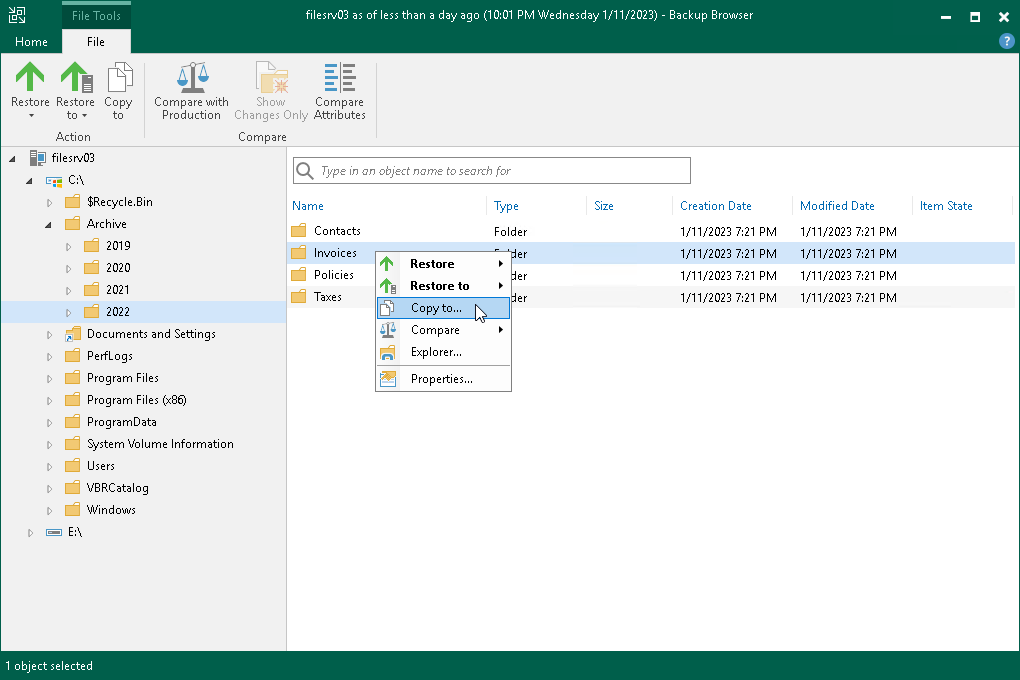The height and width of the screenshot is (680, 1020).
Task: Click the Compare Attributes icon
Action: point(339,91)
